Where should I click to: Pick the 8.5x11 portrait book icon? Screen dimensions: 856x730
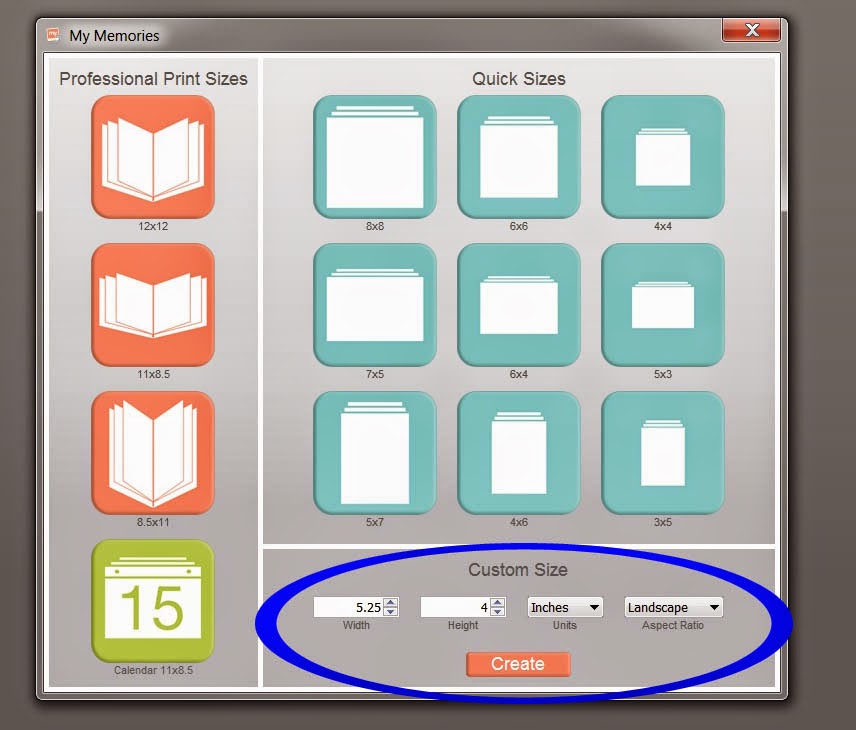coord(153,453)
